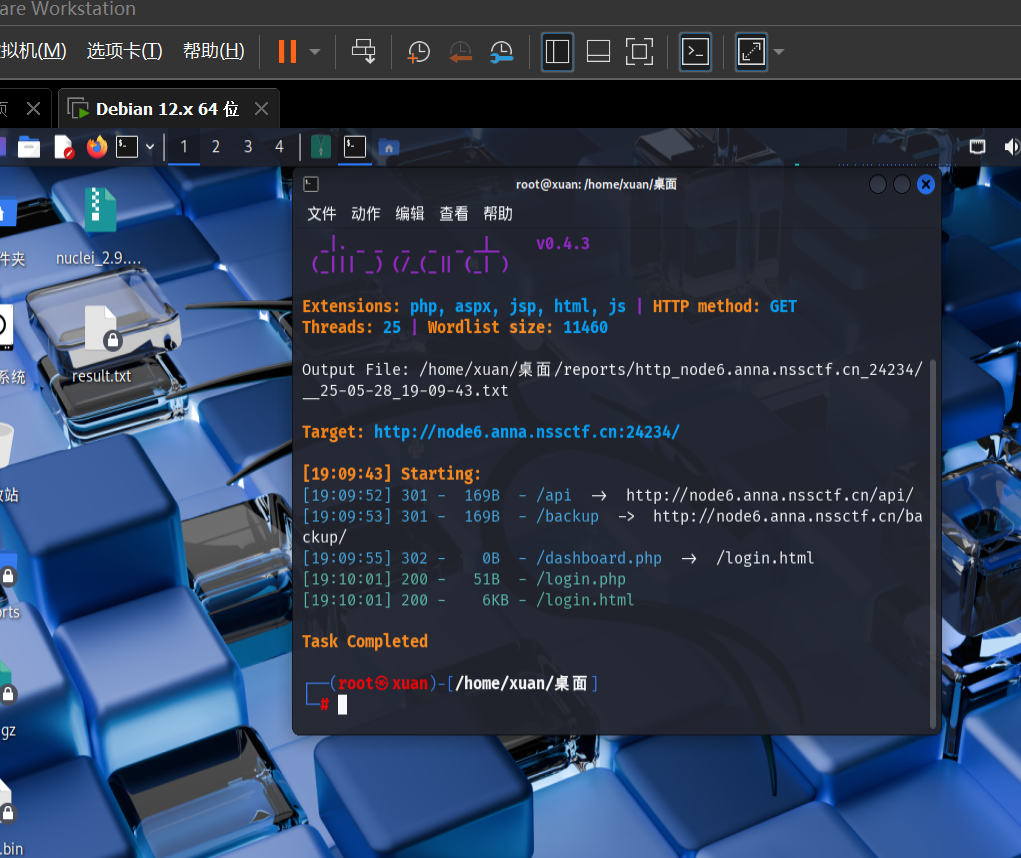1021x858 pixels.
Task: Click the terminal title root@xuan: /home/xuan/桌面
Action: (x=596, y=184)
